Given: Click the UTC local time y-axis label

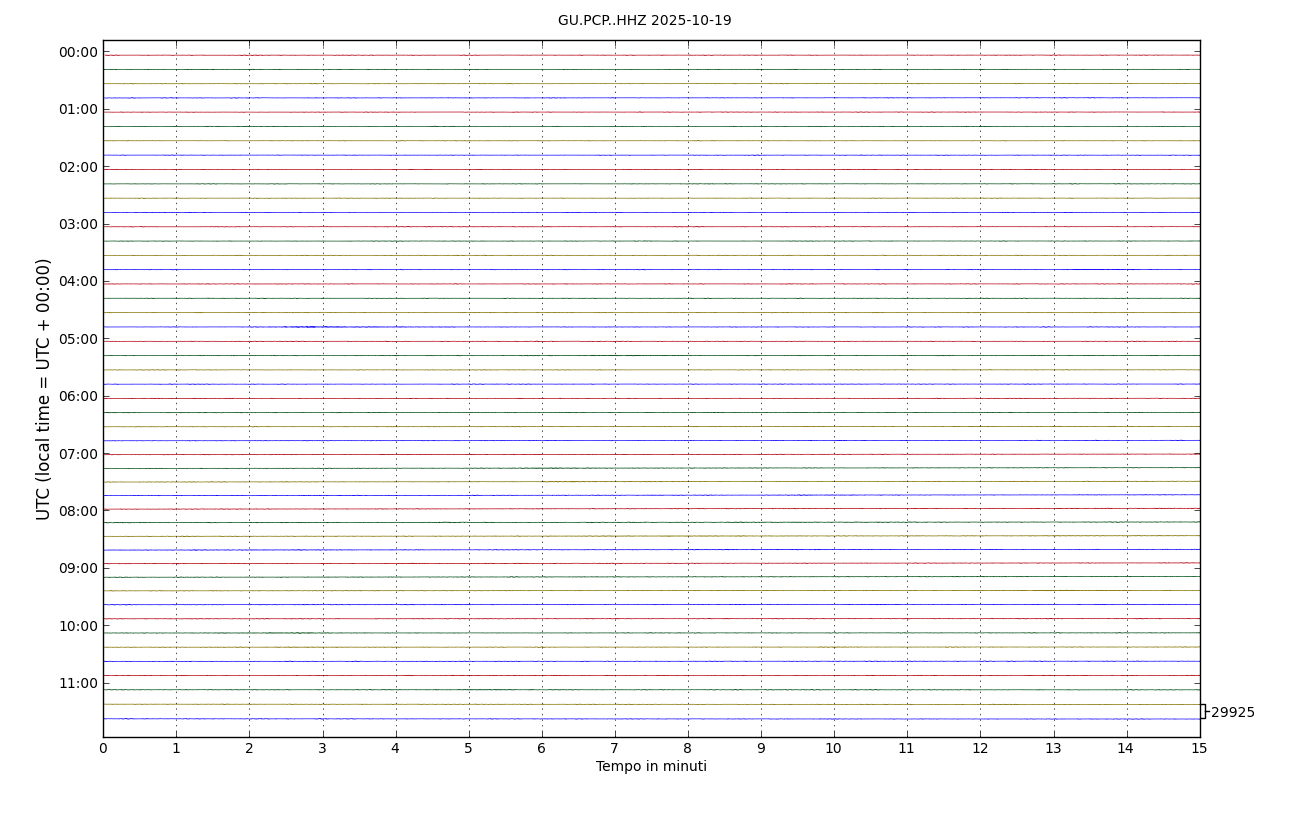Looking at the screenshot, I should coord(44,389).
